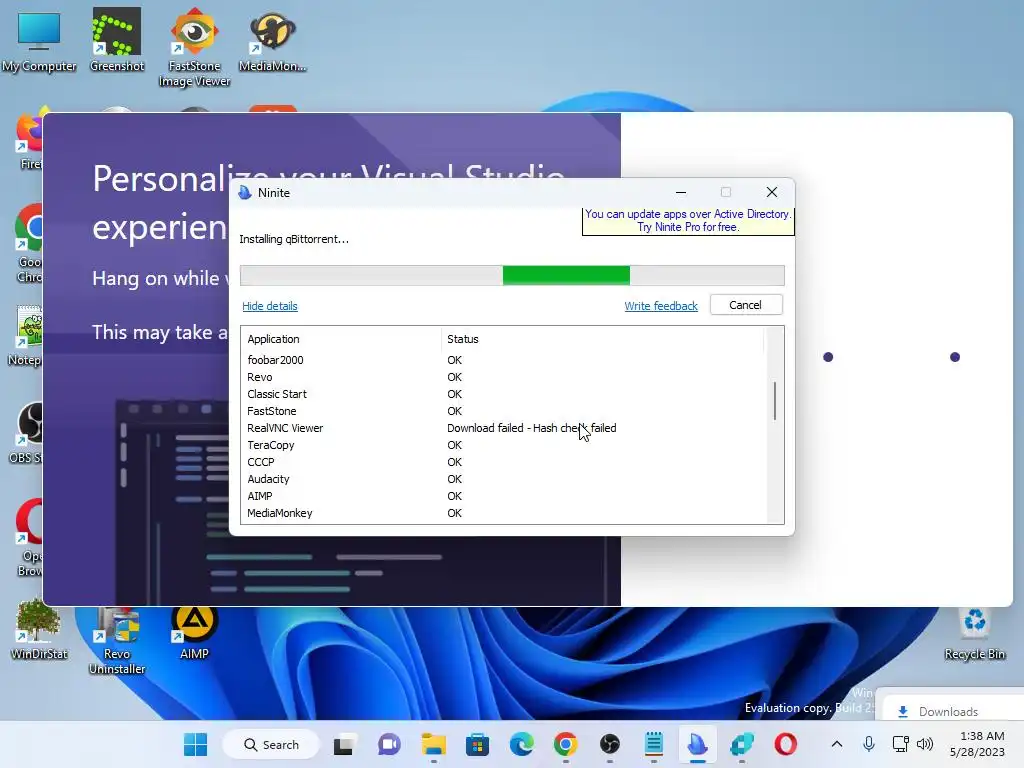Open My Computer desktop icon
Image resolution: width=1024 pixels, height=768 pixels.
tap(39, 40)
